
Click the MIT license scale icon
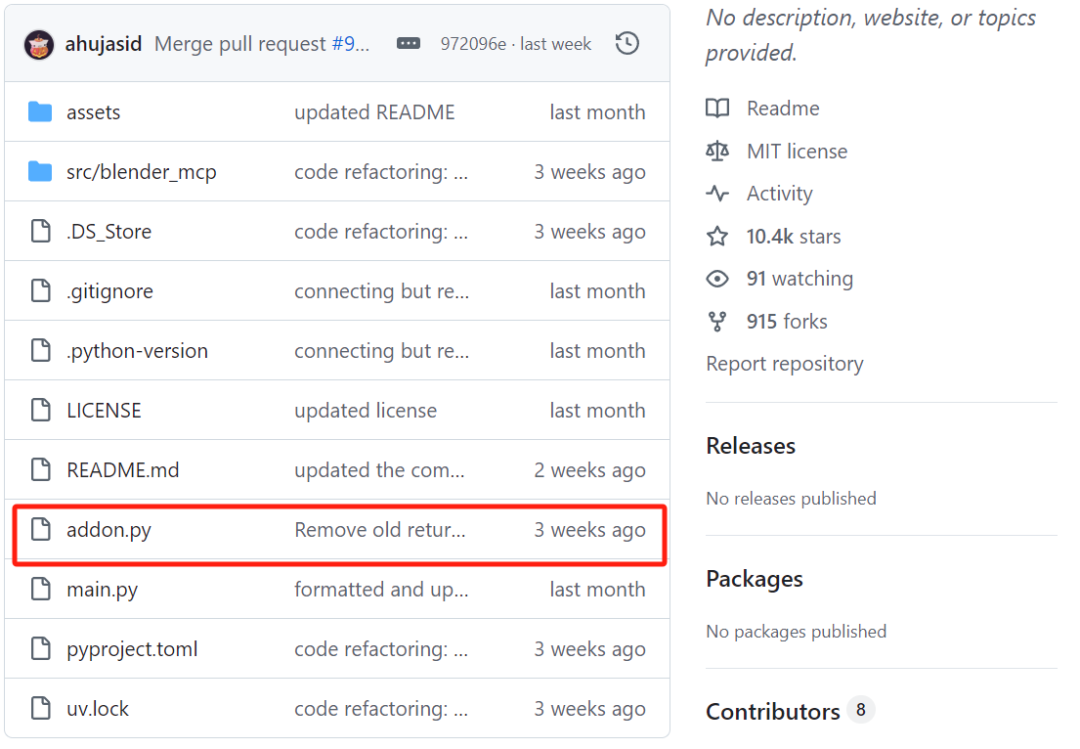717,151
